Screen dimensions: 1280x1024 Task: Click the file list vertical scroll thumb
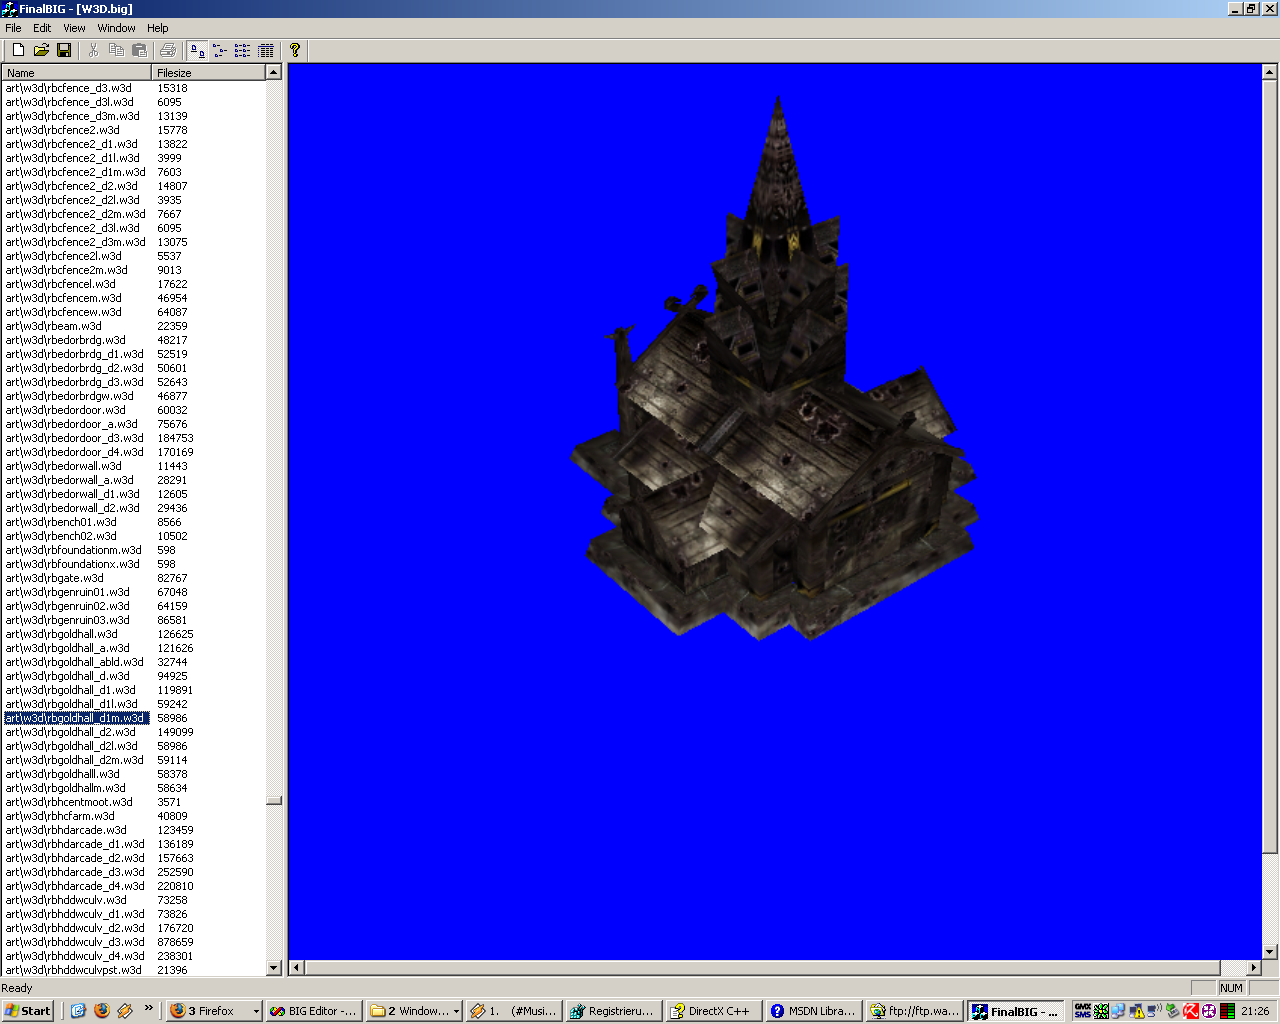click(274, 800)
